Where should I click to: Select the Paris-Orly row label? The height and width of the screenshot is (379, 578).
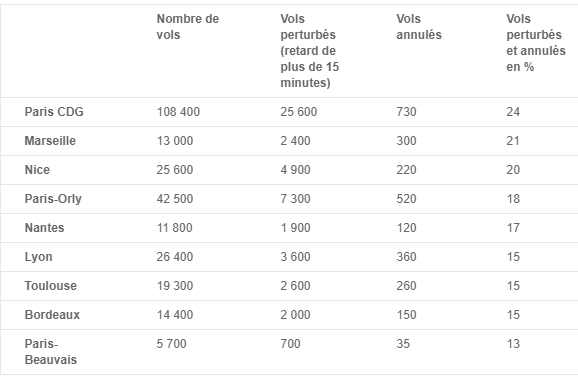(53, 199)
